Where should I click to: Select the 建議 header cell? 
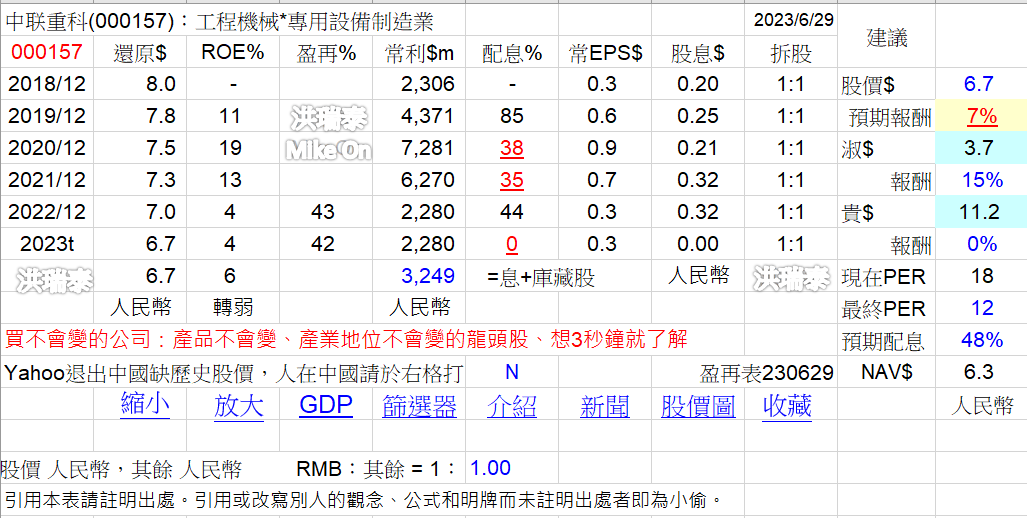(887, 37)
